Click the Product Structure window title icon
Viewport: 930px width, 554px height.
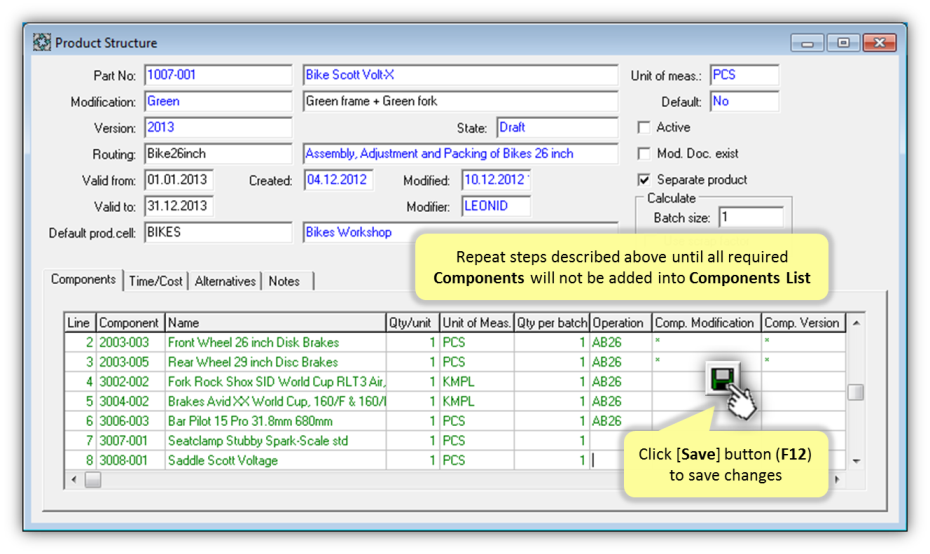point(42,43)
